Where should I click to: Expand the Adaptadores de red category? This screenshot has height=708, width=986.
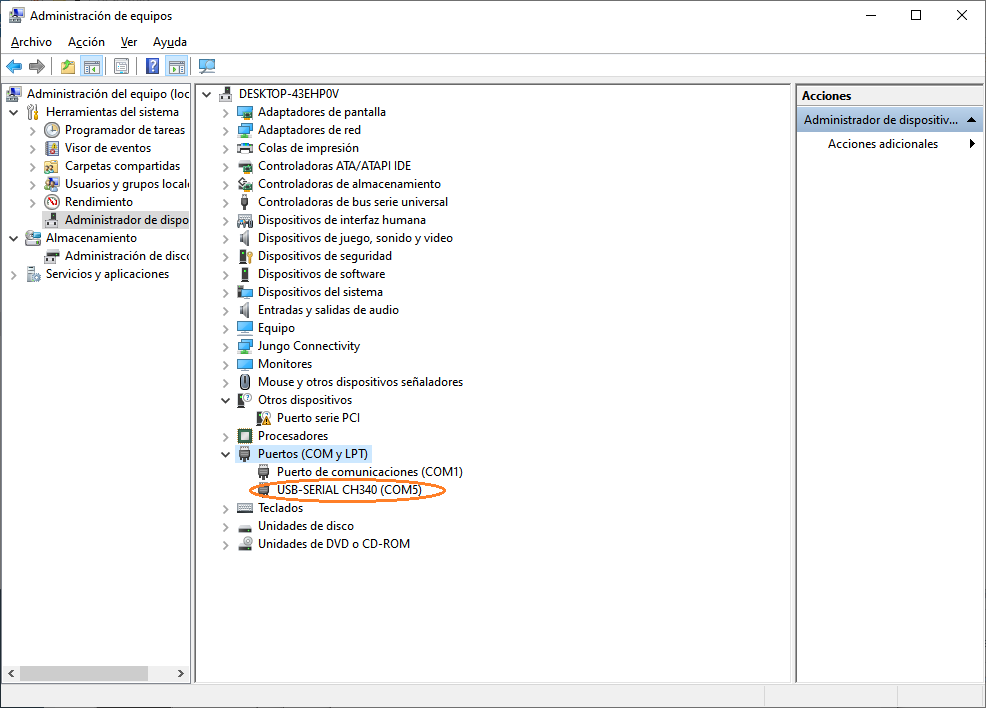click(226, 131)
